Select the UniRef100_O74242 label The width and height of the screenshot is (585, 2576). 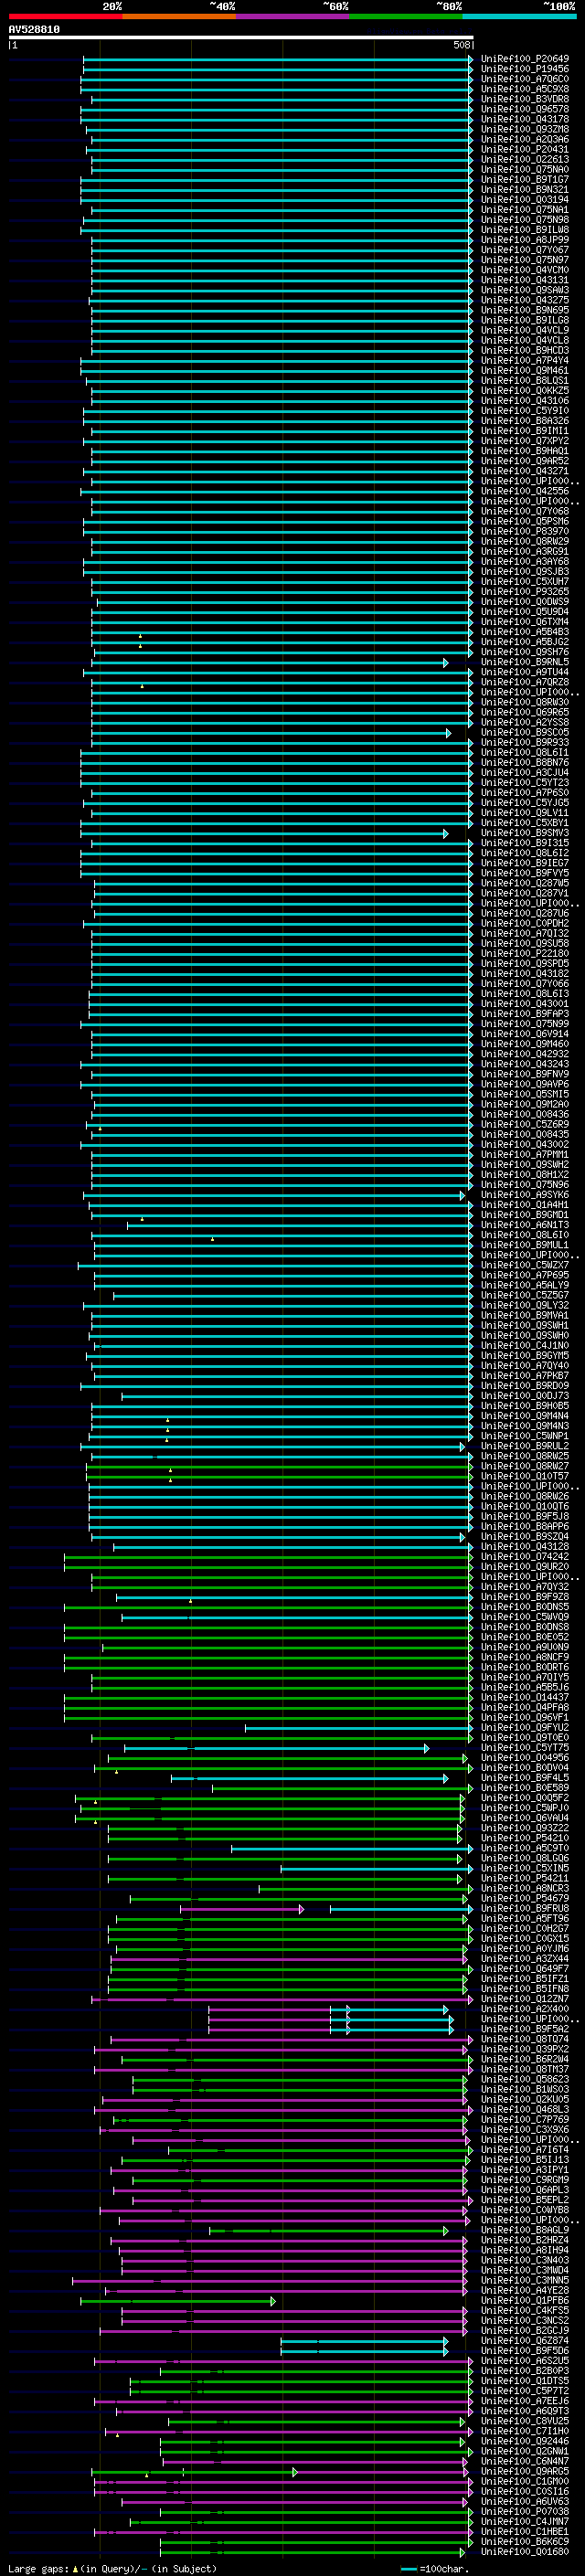(x=525, y=1556)
